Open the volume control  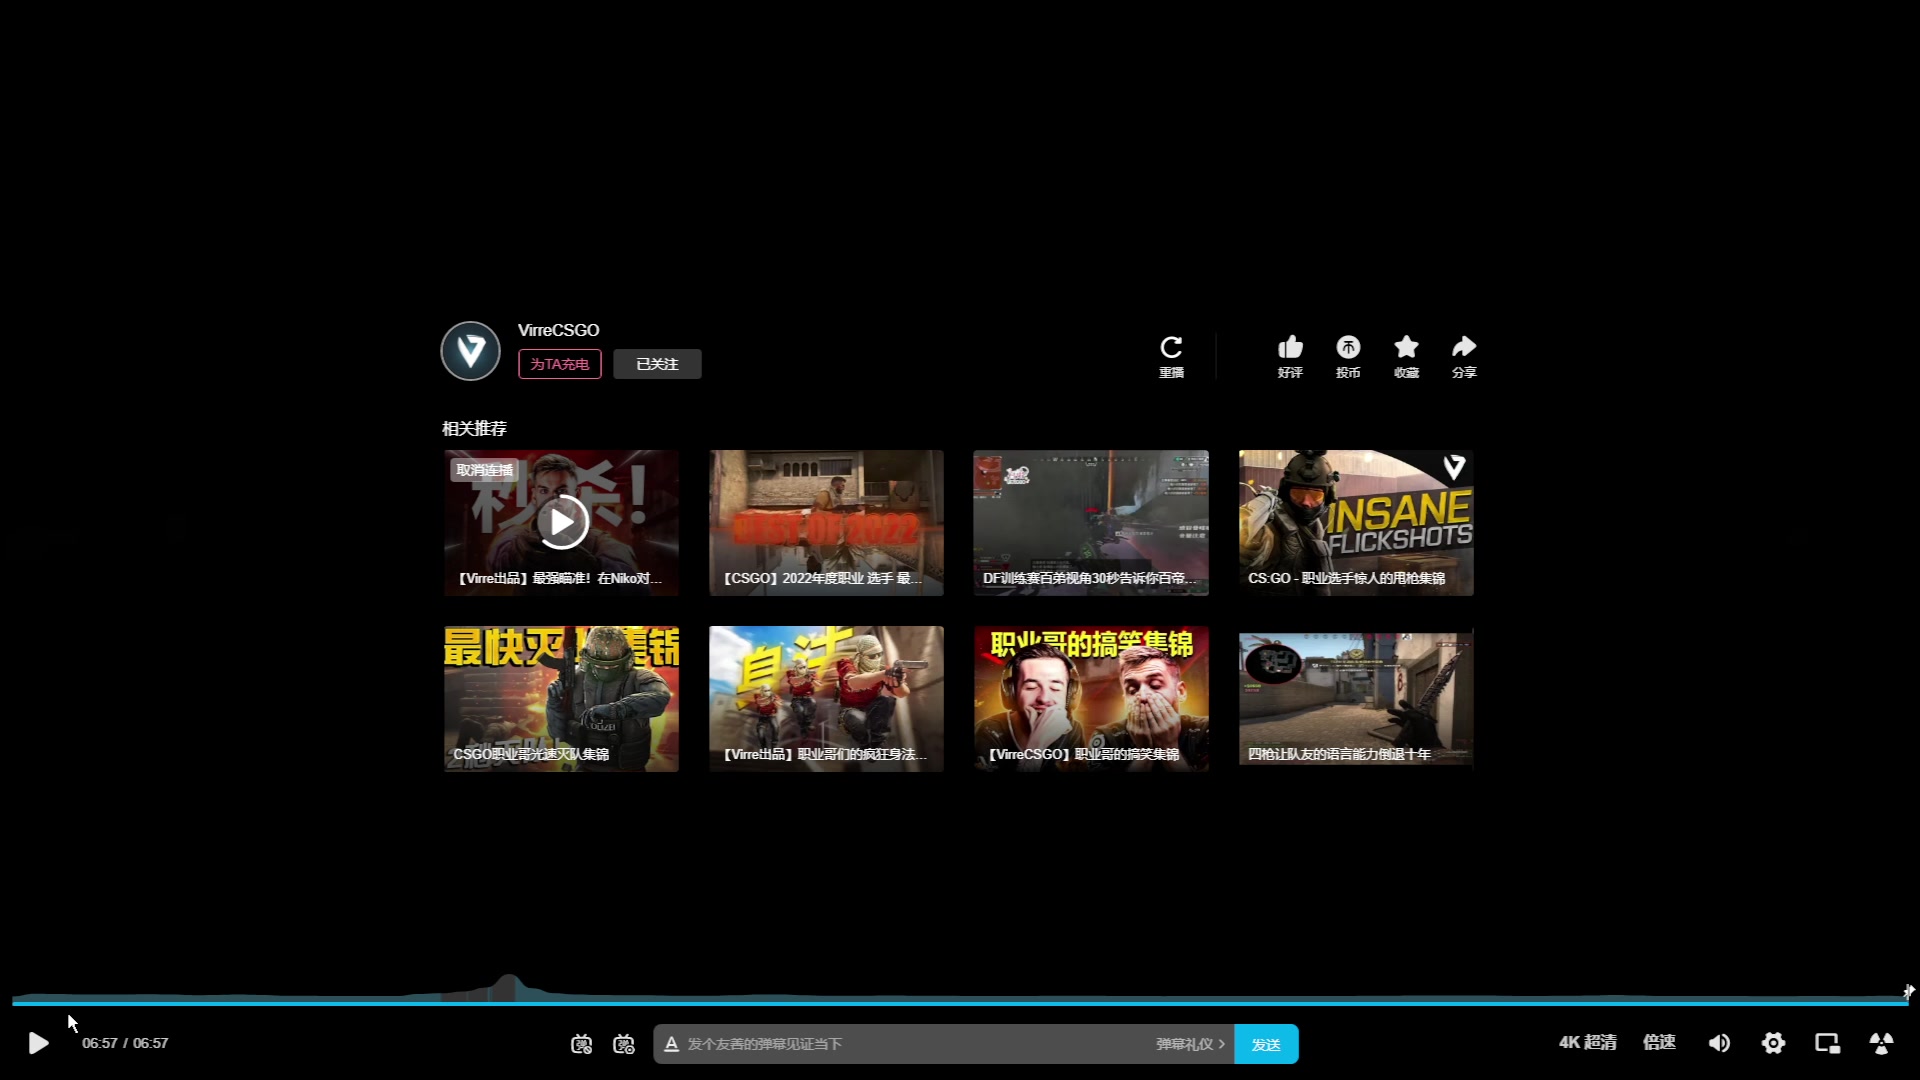[x=1719, y=1043]
